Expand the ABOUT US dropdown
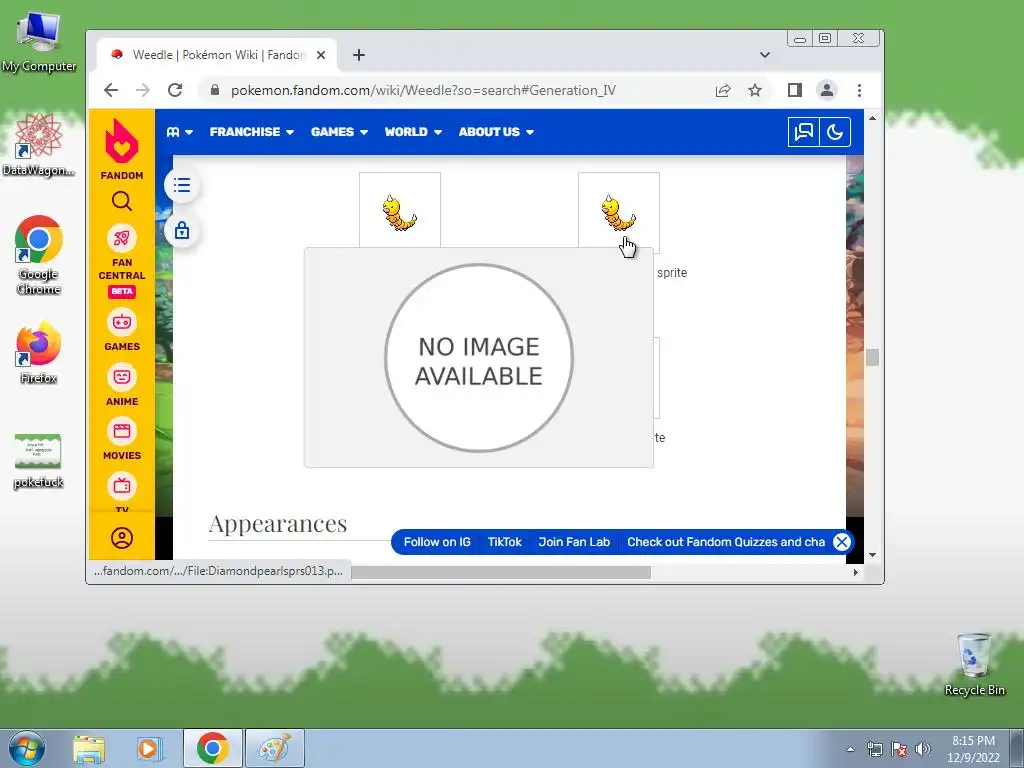Image resolution: width=1024 pixels, height=768 pixels. point(496,132)
